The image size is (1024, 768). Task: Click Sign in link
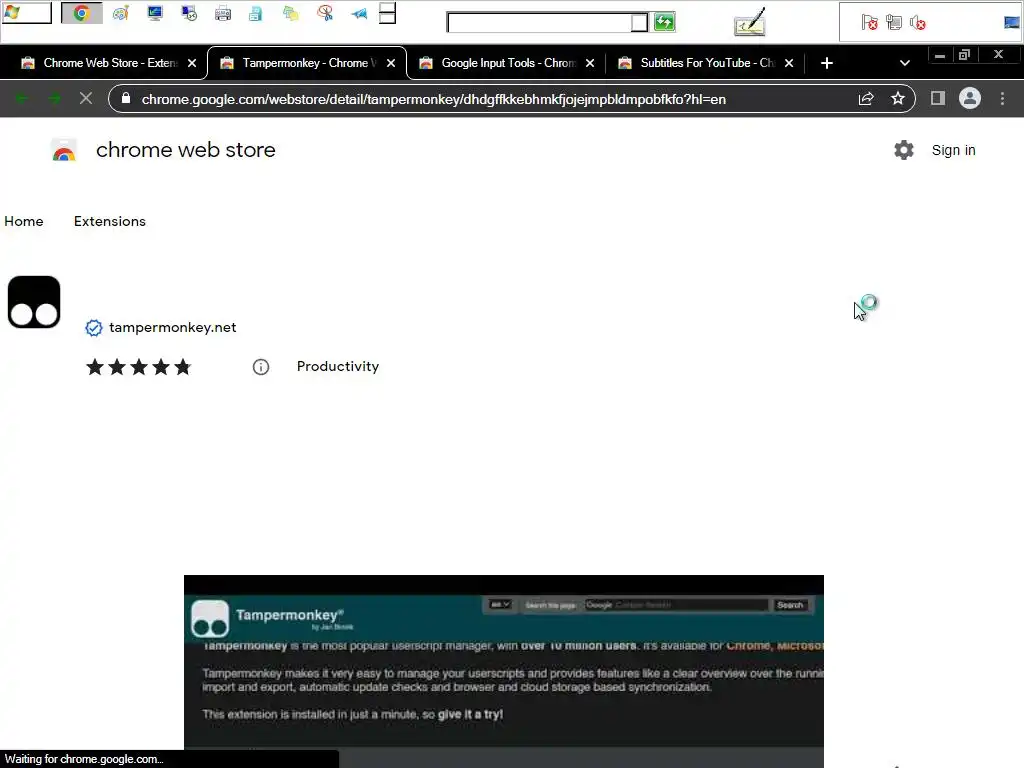pos(953,150)
